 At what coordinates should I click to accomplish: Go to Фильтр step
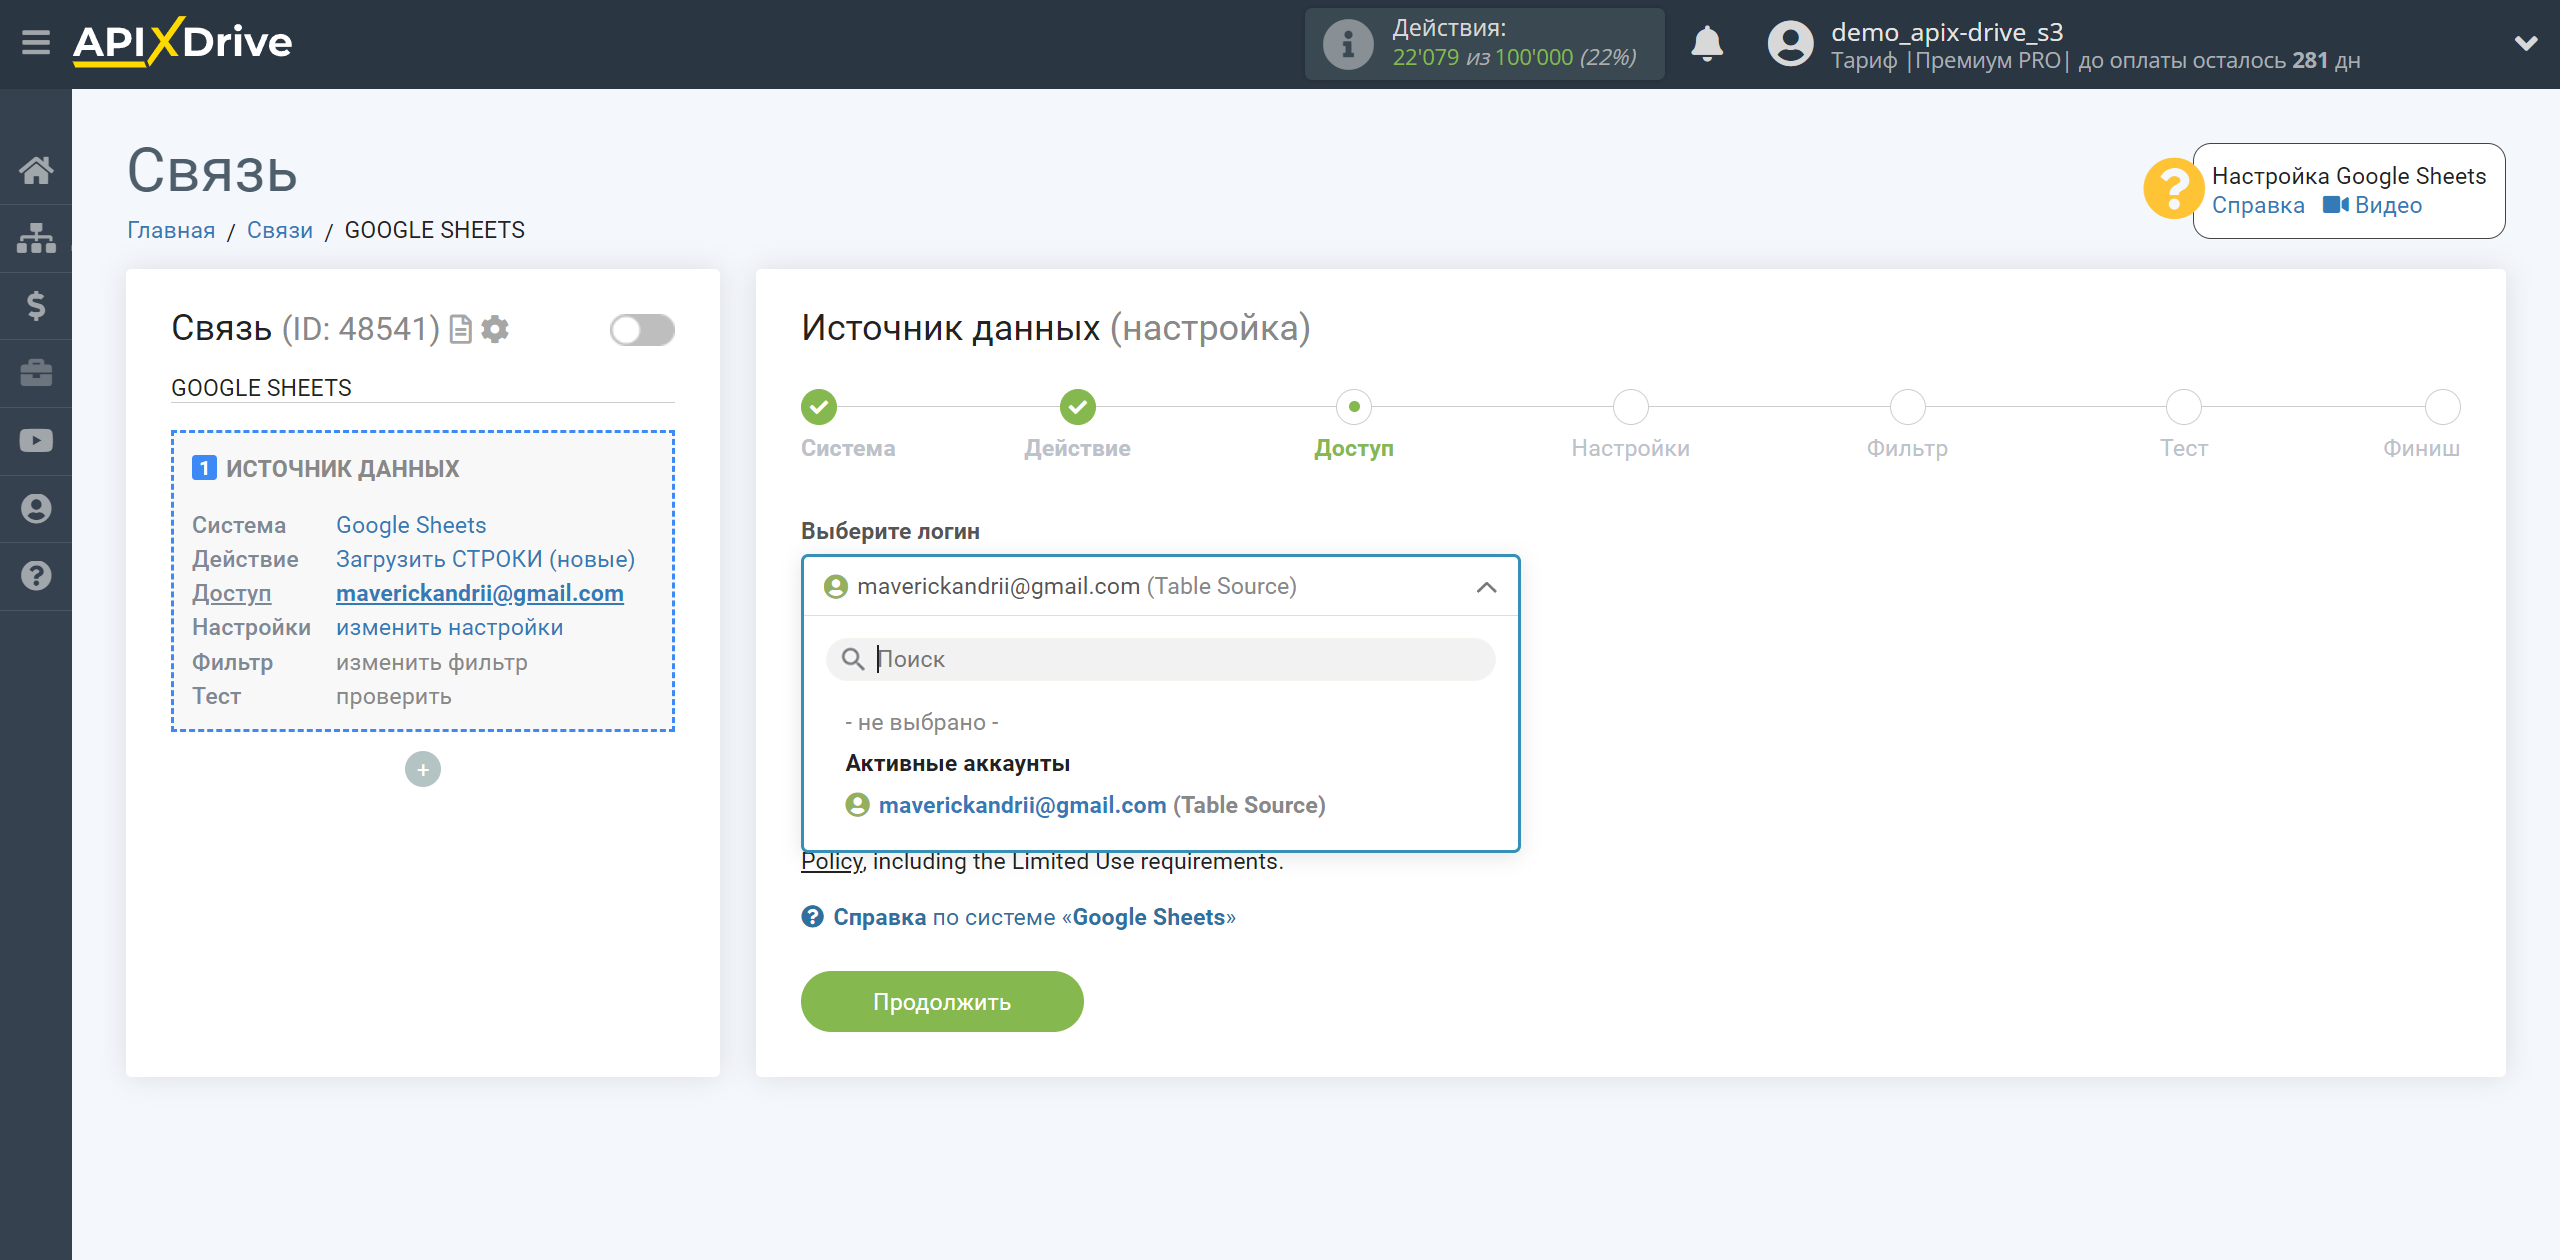[x=1908, y=407]
